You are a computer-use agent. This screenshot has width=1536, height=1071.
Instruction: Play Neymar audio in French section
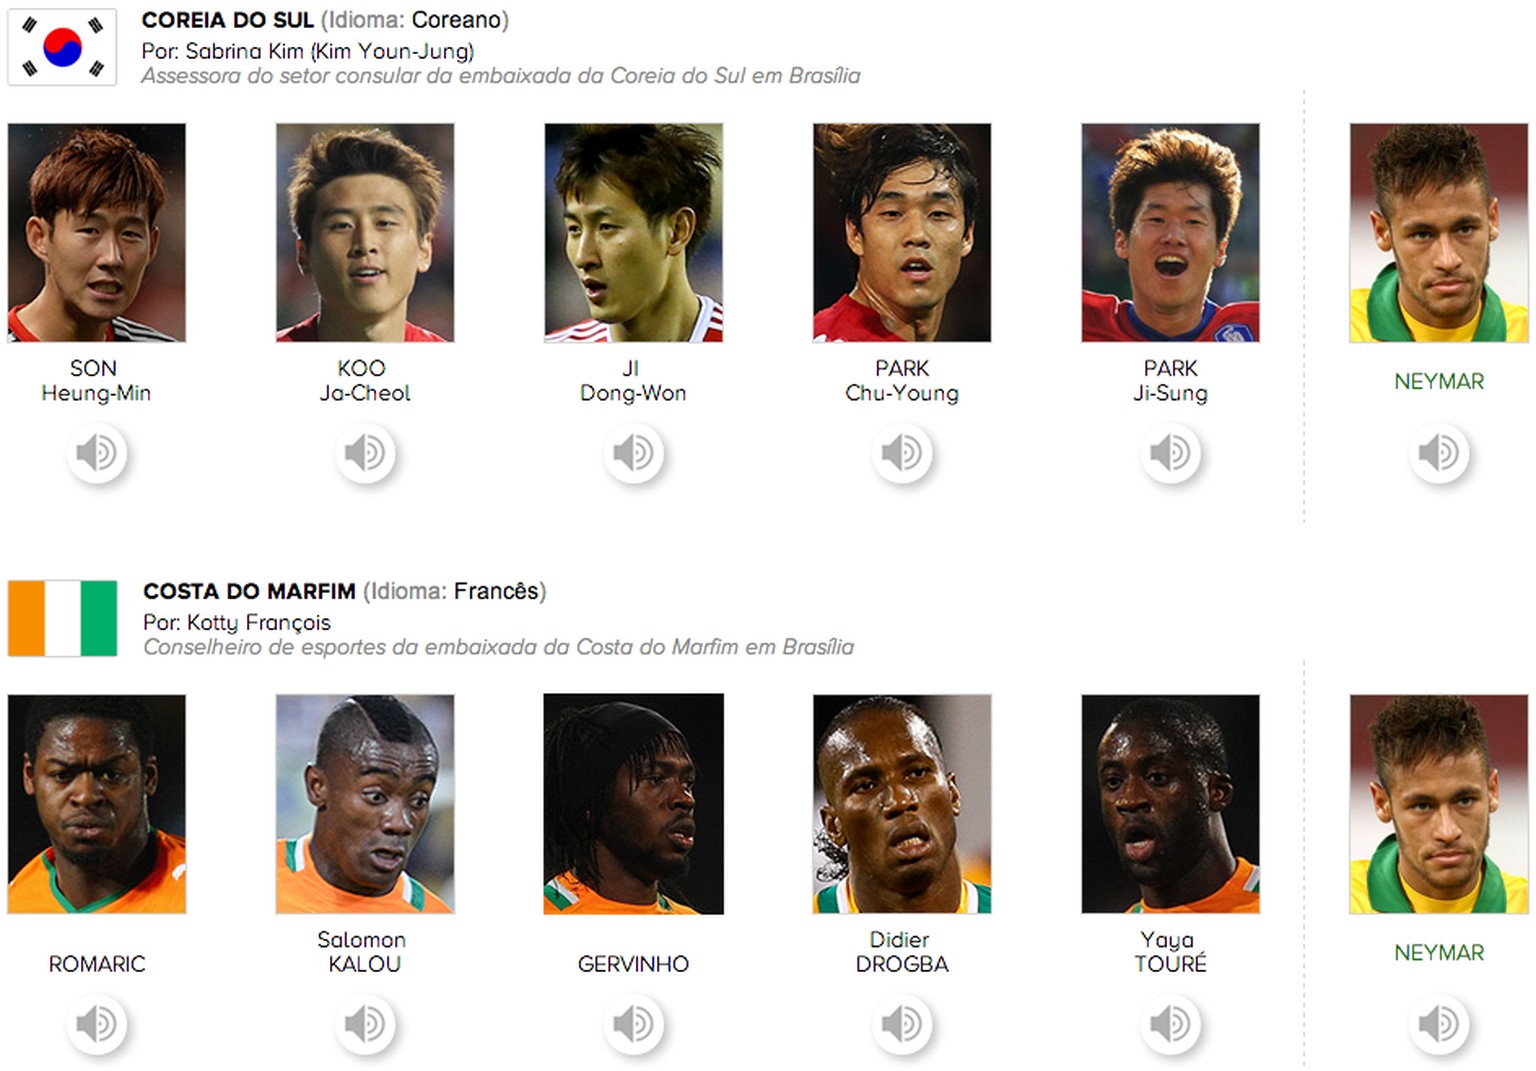1439,1024
